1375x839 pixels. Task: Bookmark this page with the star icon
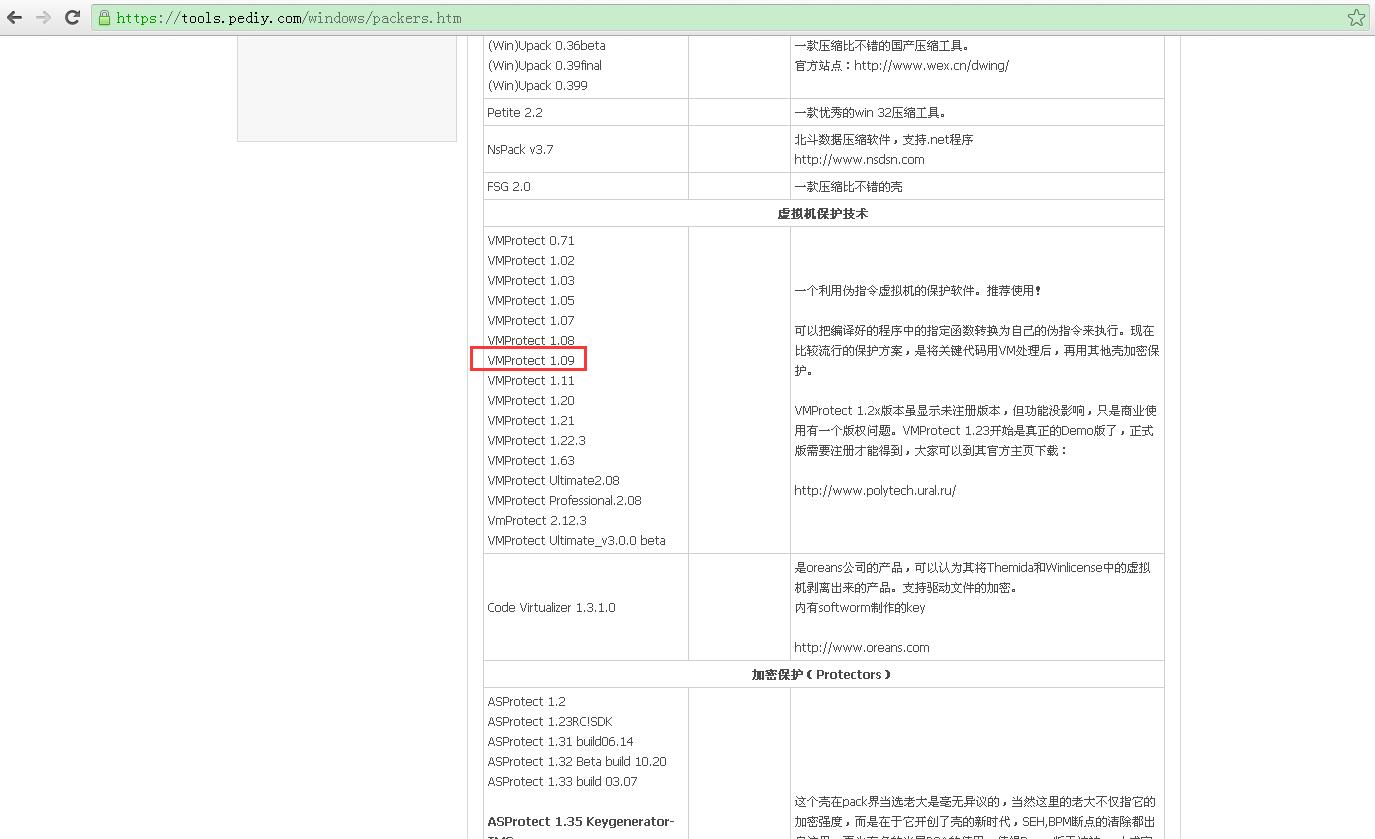[x=1356, y=18]
